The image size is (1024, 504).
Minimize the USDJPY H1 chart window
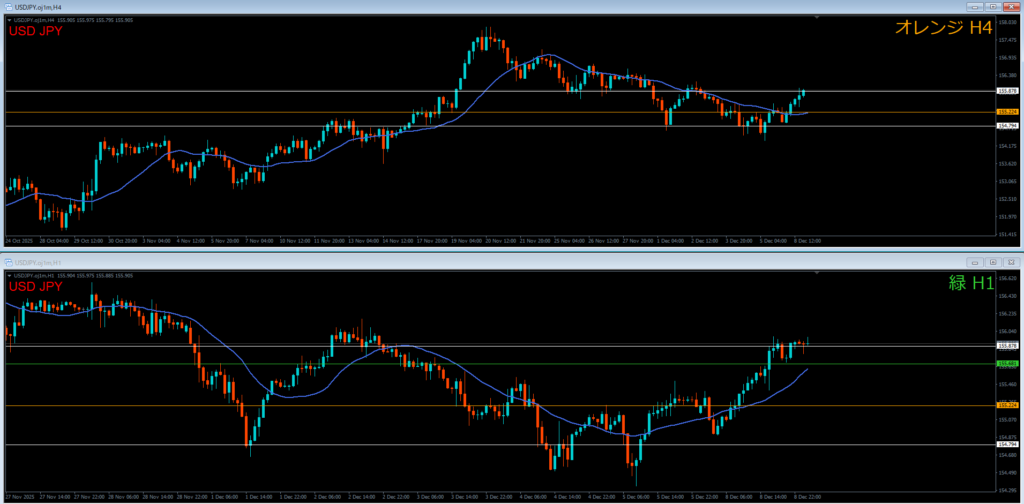pos(977,261)
